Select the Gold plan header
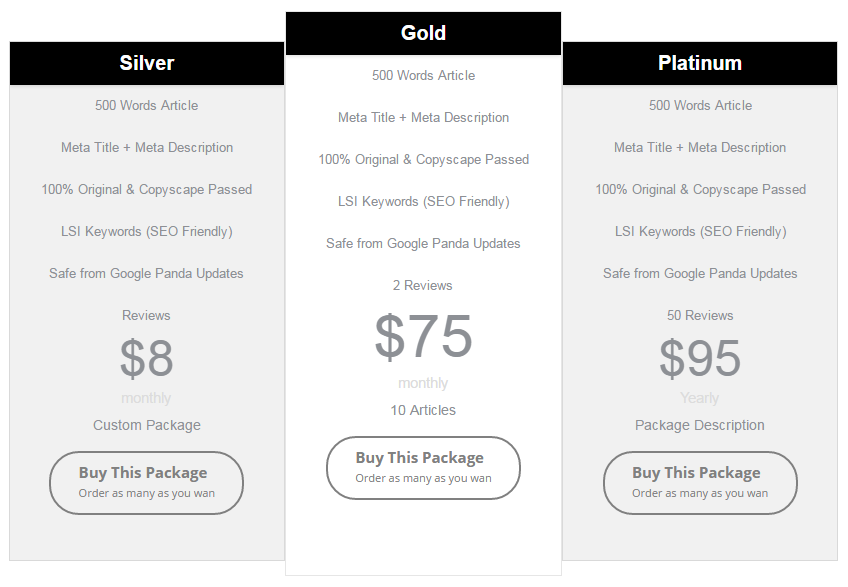 click(x=423, y=33)
